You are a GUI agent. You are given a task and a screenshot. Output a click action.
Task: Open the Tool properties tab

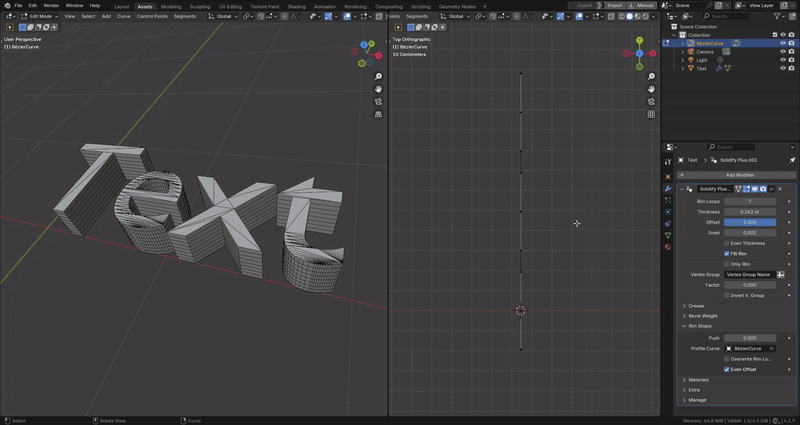[668, 162]
